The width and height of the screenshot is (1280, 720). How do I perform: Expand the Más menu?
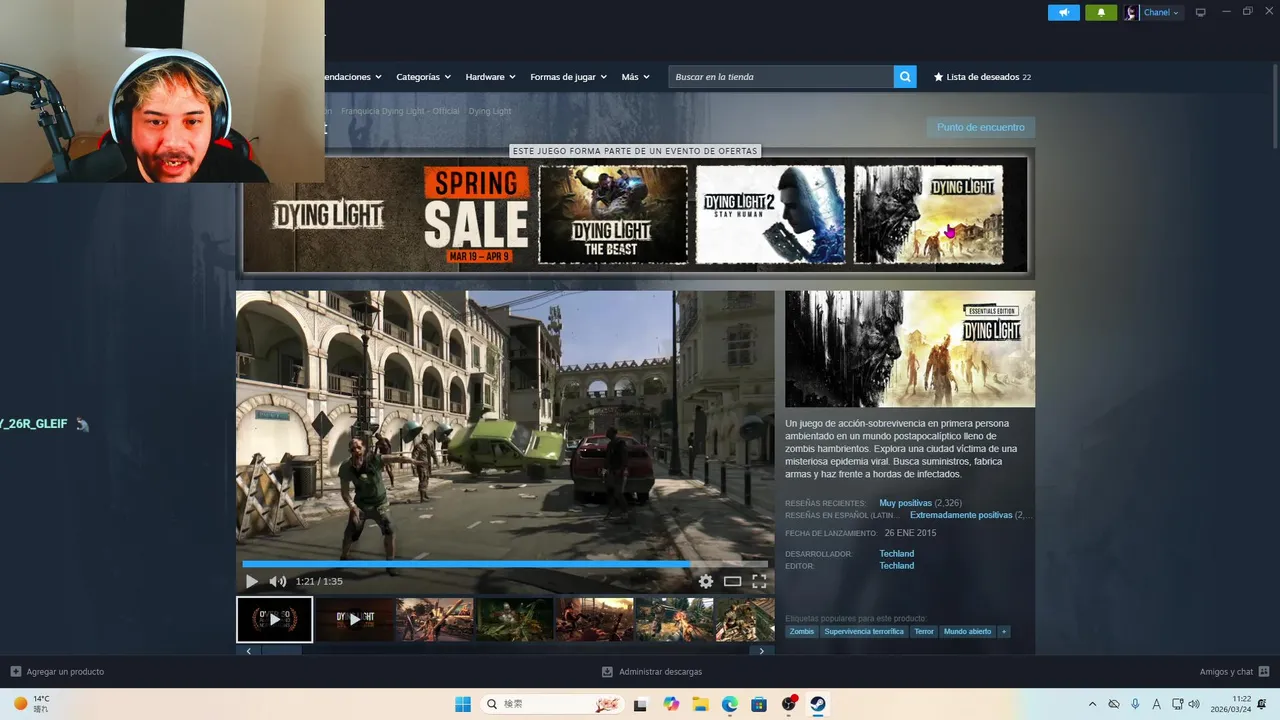(x=635, y=77)
